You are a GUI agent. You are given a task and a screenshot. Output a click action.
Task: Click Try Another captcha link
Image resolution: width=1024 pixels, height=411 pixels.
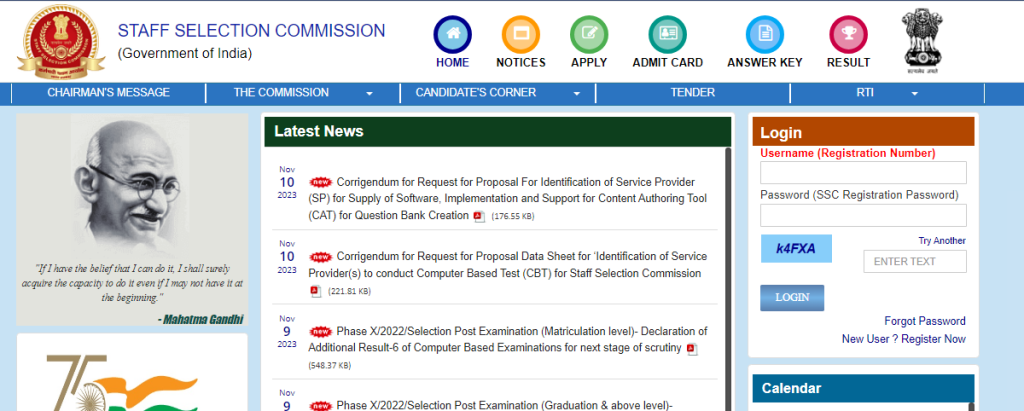(x=942, y=240)
